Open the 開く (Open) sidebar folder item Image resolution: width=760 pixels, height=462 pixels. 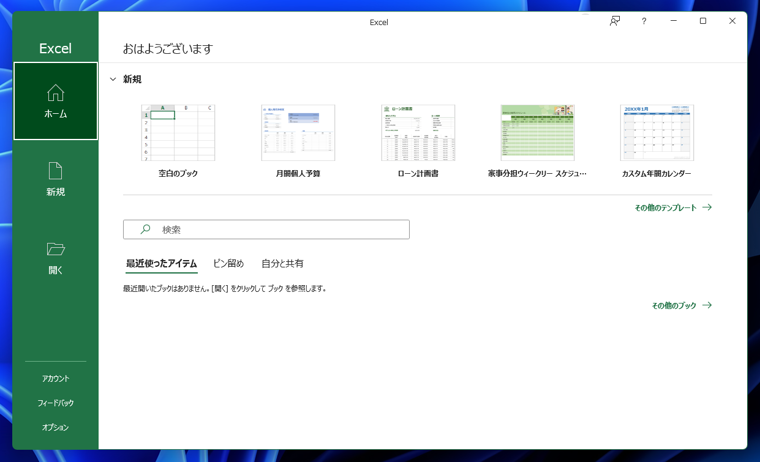tap(55, 257)
